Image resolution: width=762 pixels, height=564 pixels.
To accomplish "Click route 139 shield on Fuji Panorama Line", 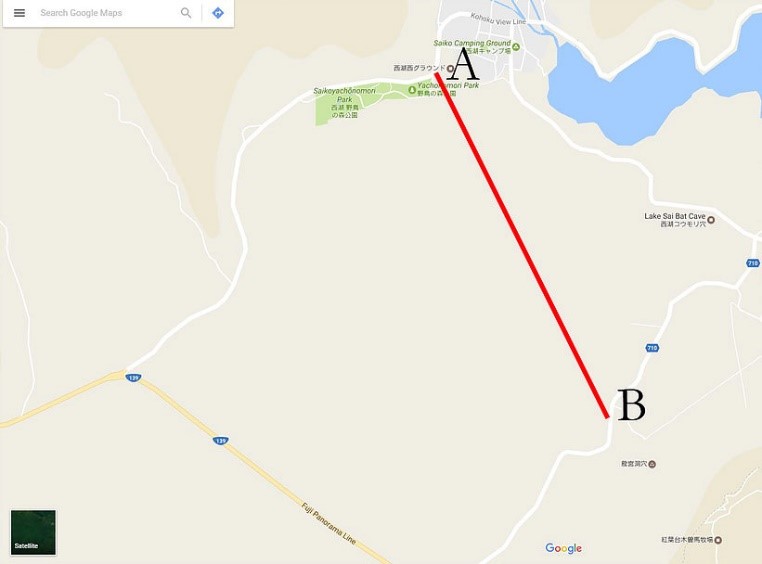I will [221, 441].
